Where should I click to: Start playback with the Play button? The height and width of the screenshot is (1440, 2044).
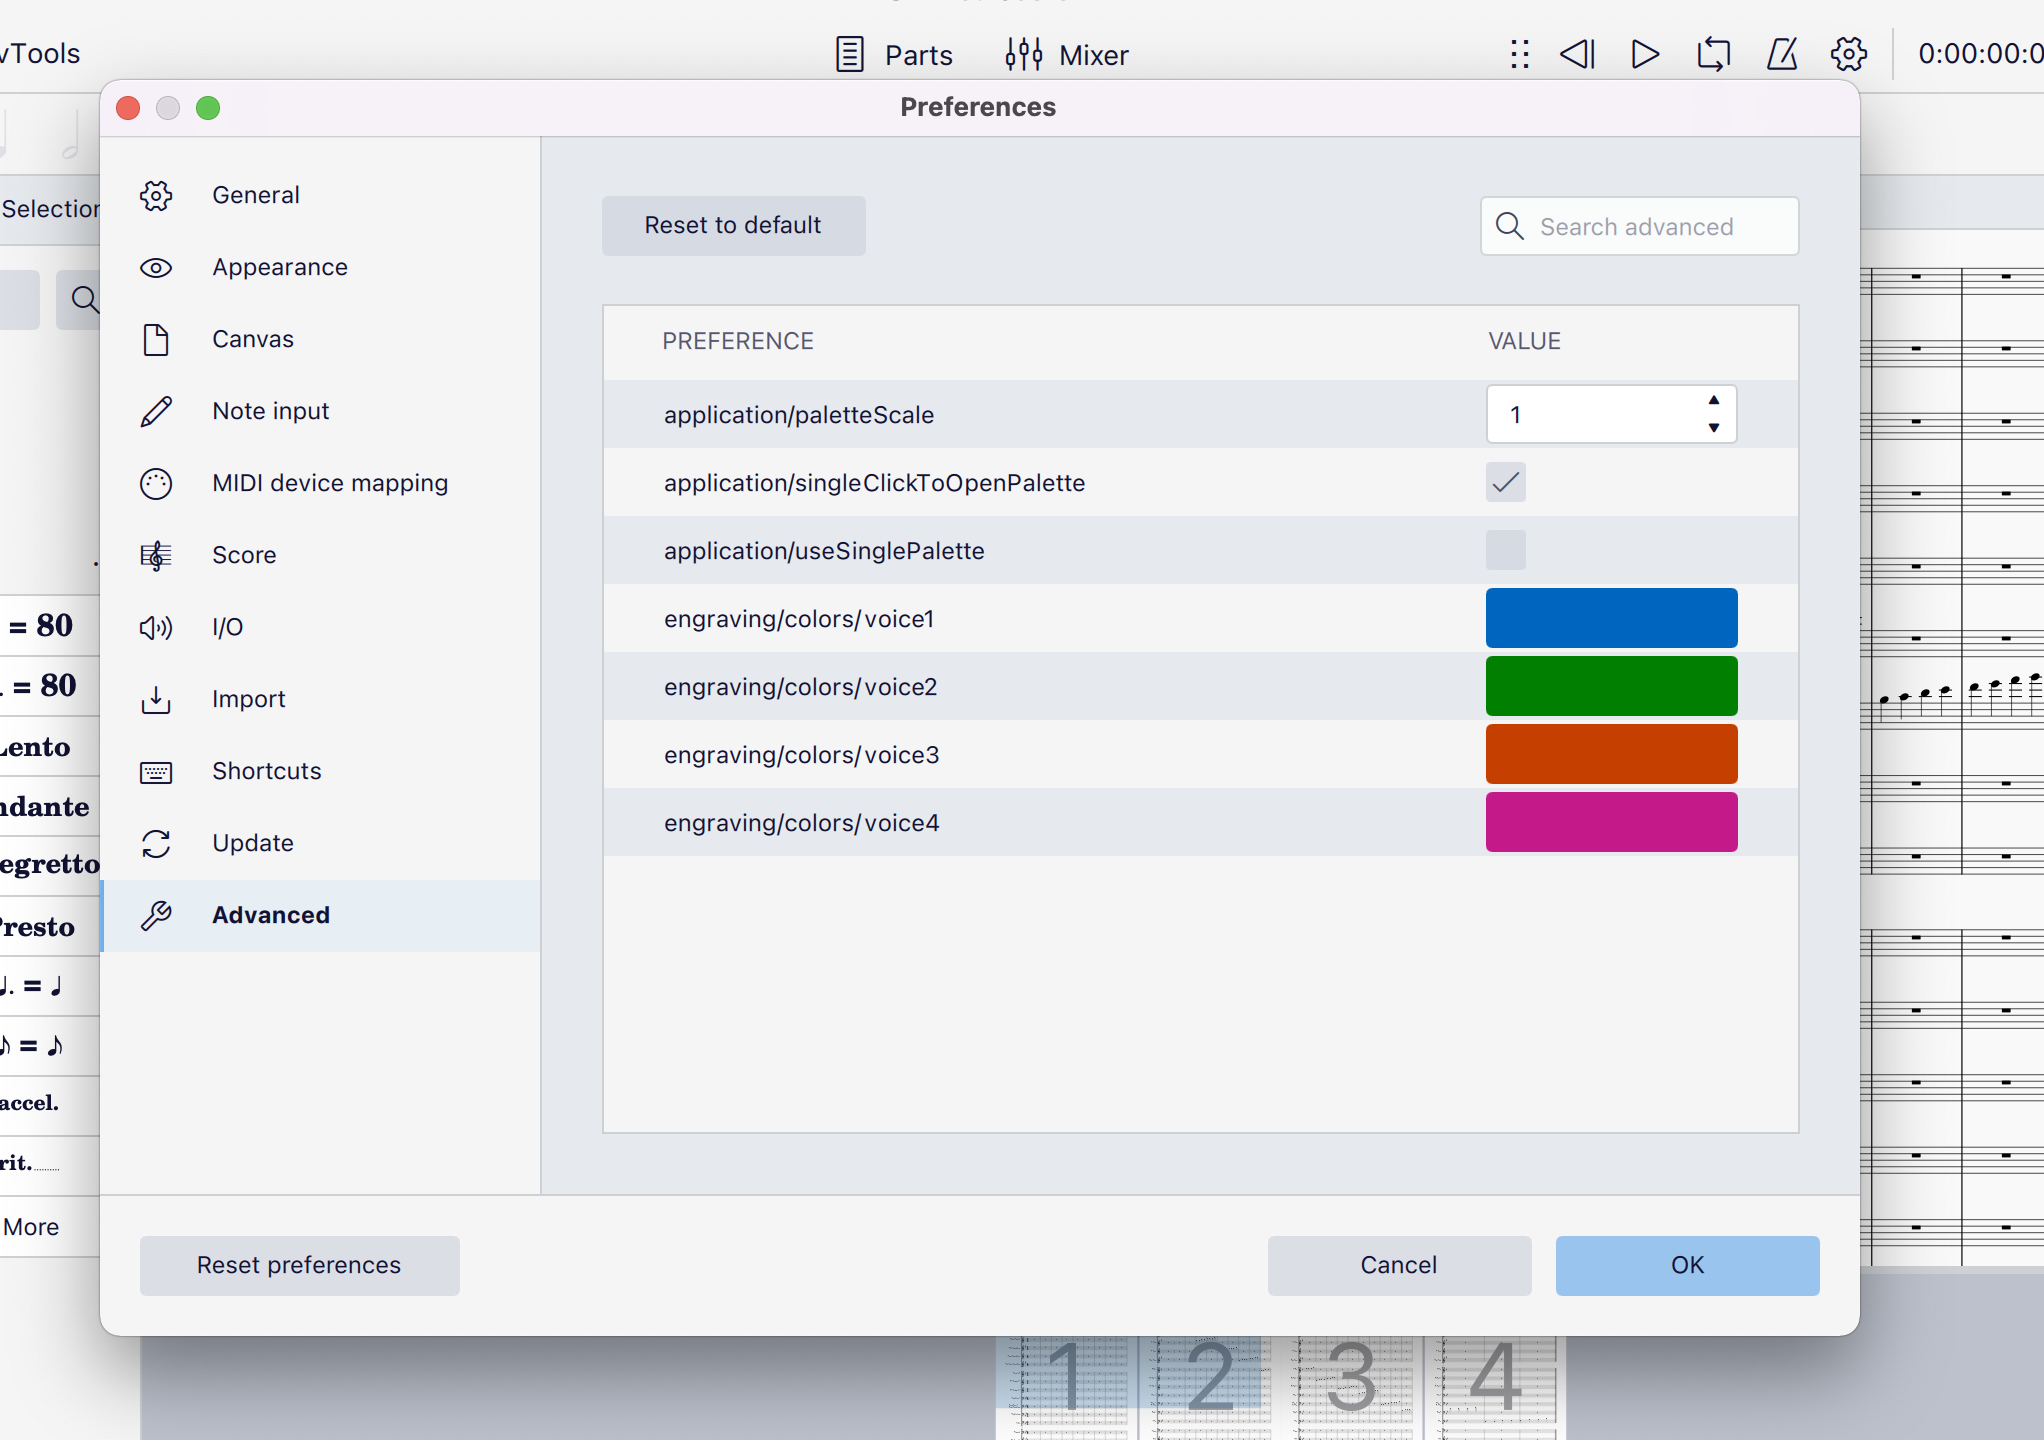[1643, 54]
